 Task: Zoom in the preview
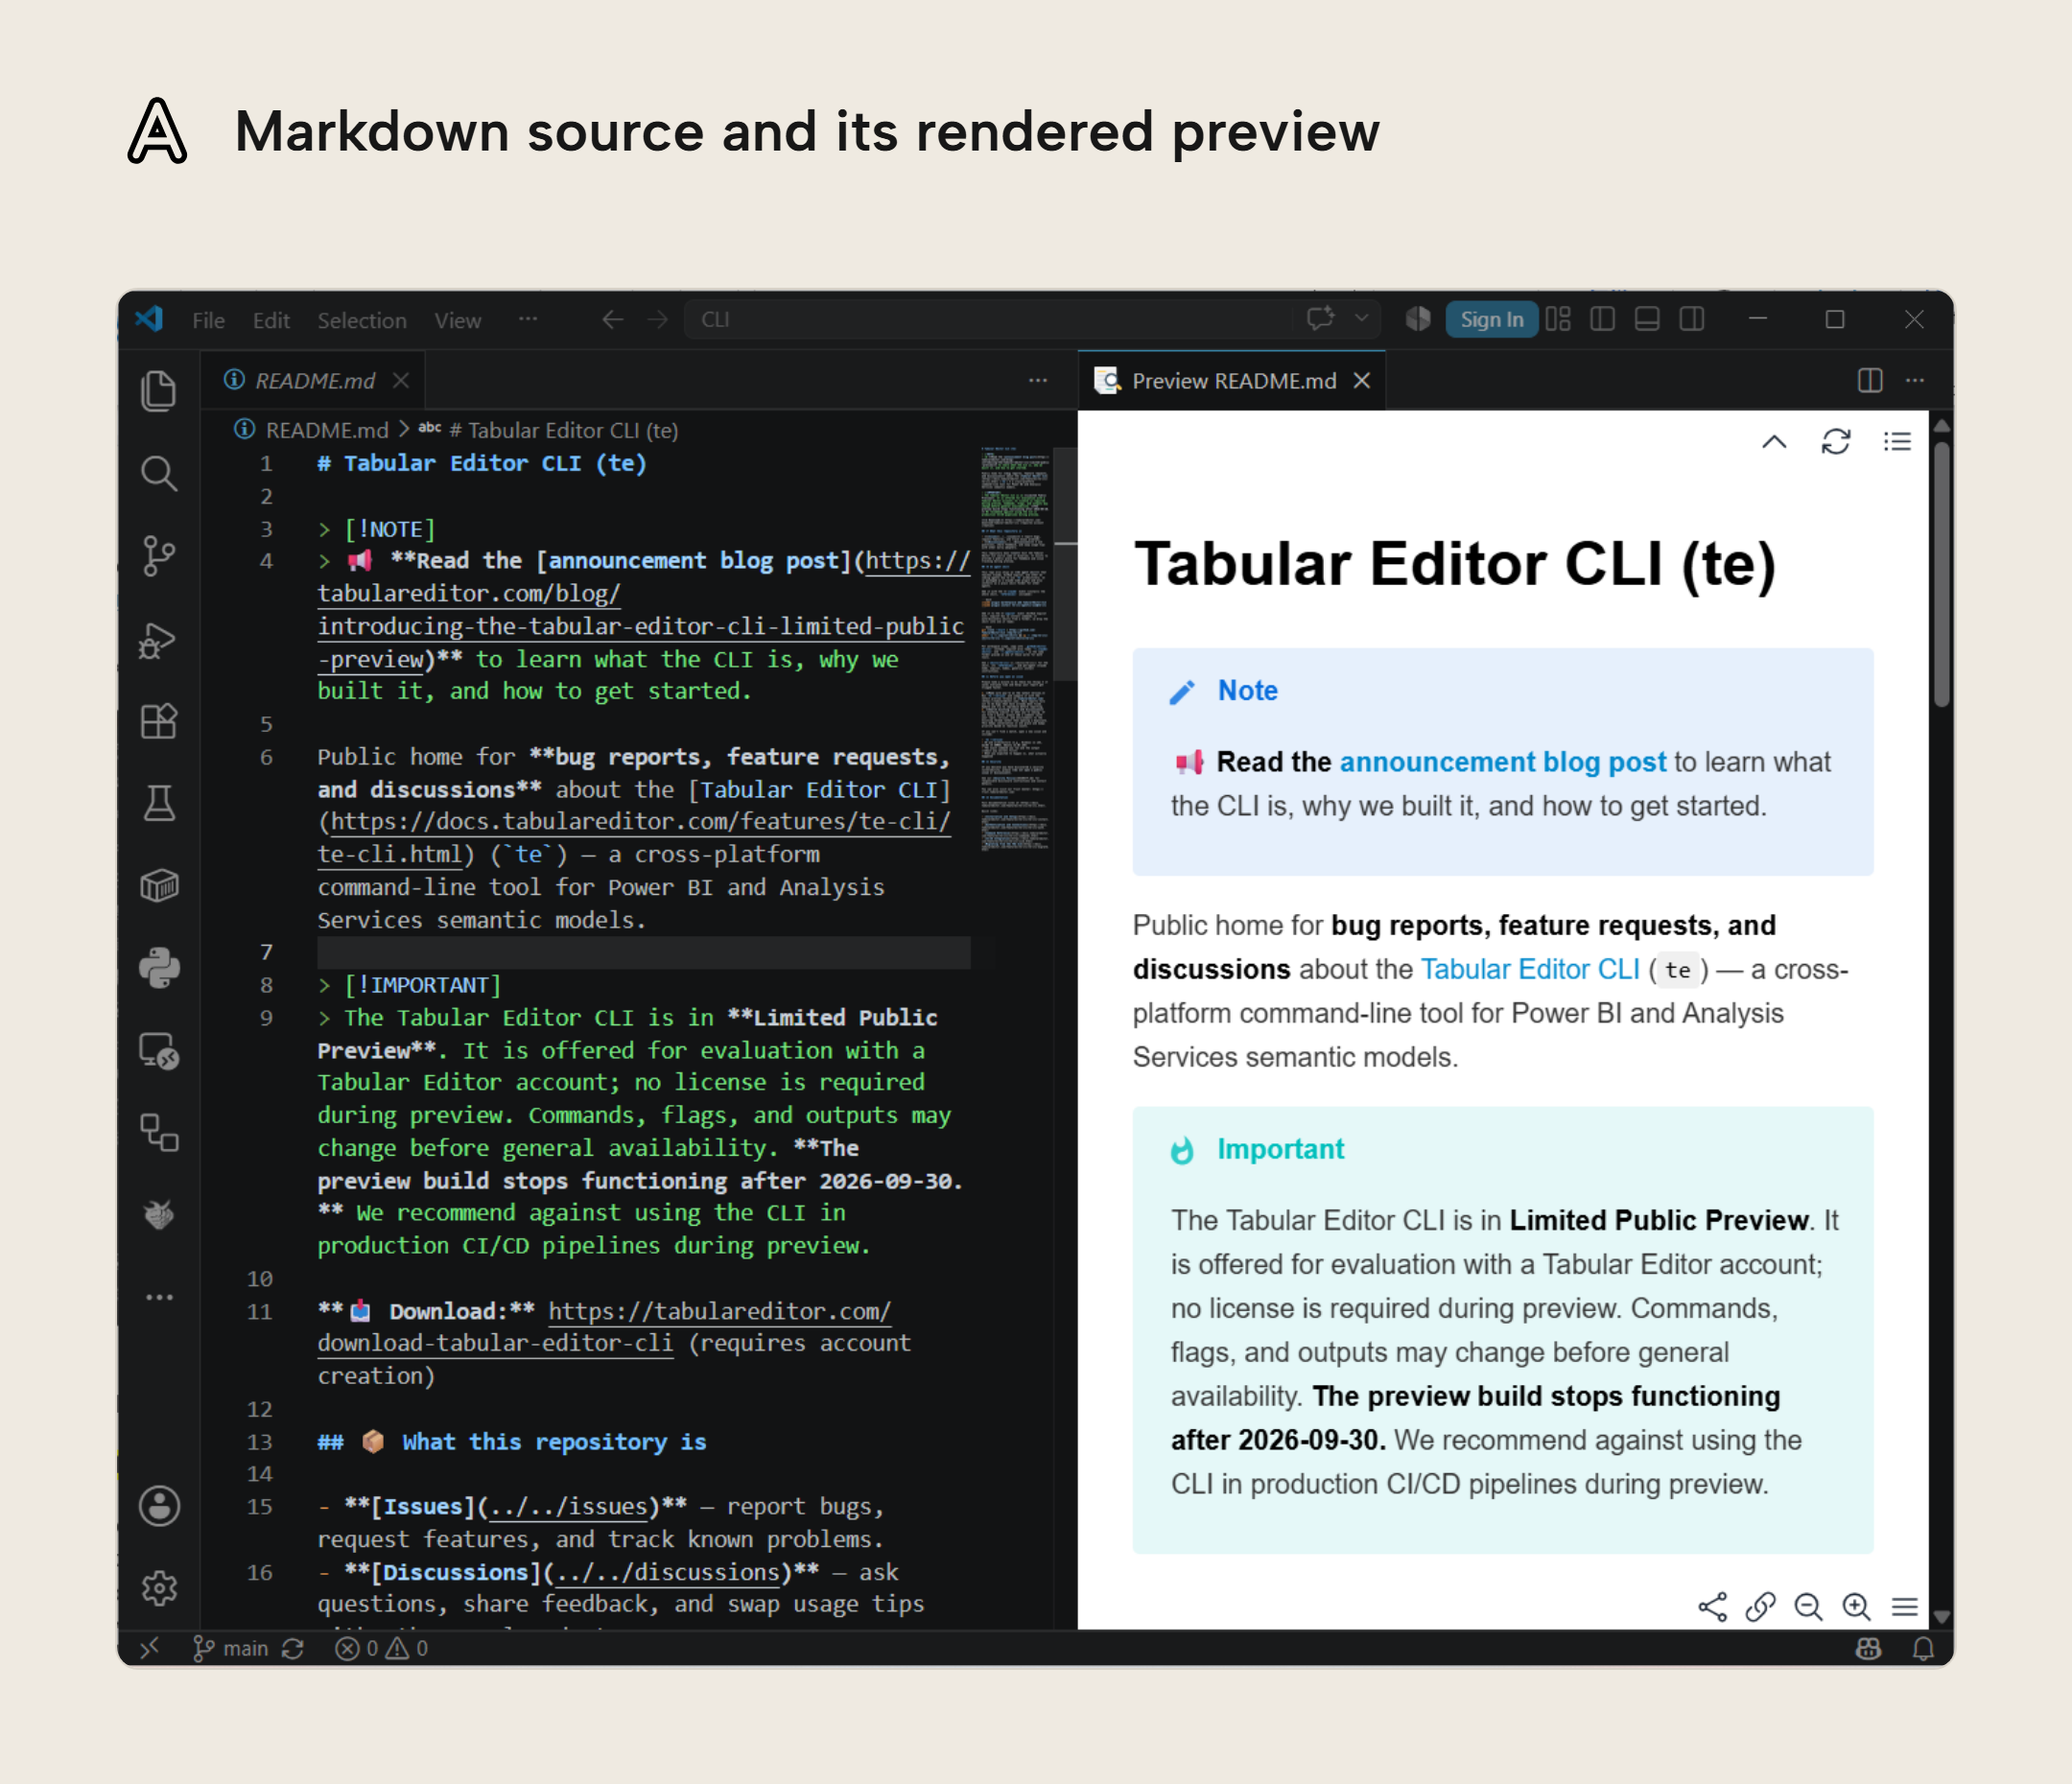pyautogui.click(x=1856, y=1607)
